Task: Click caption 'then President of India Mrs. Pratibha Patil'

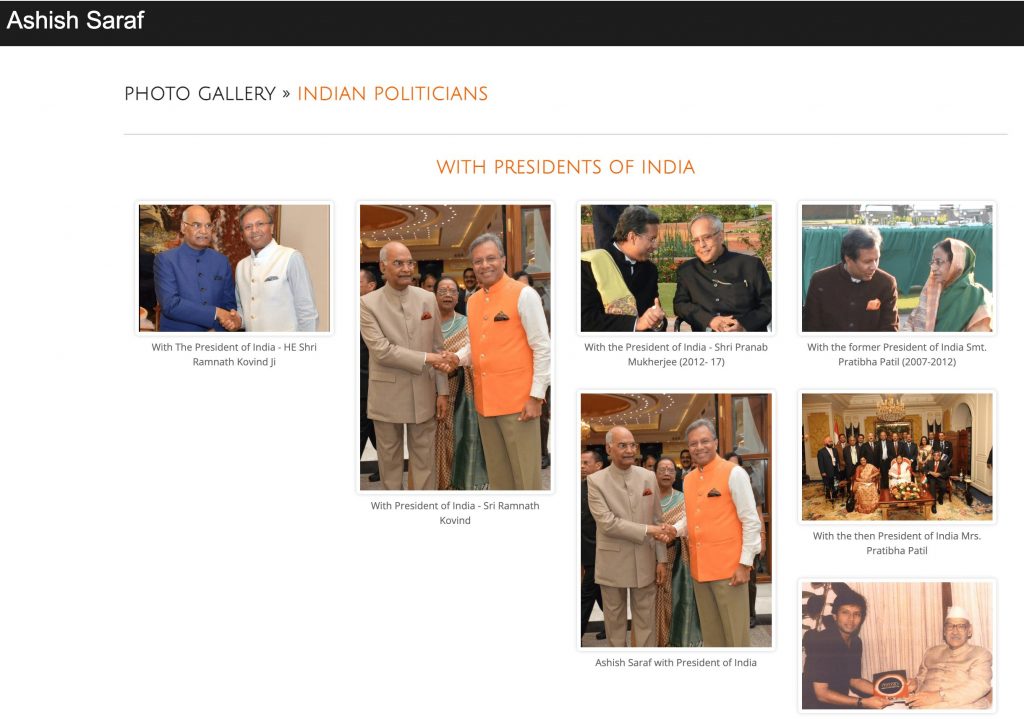Action: point(897,543)
